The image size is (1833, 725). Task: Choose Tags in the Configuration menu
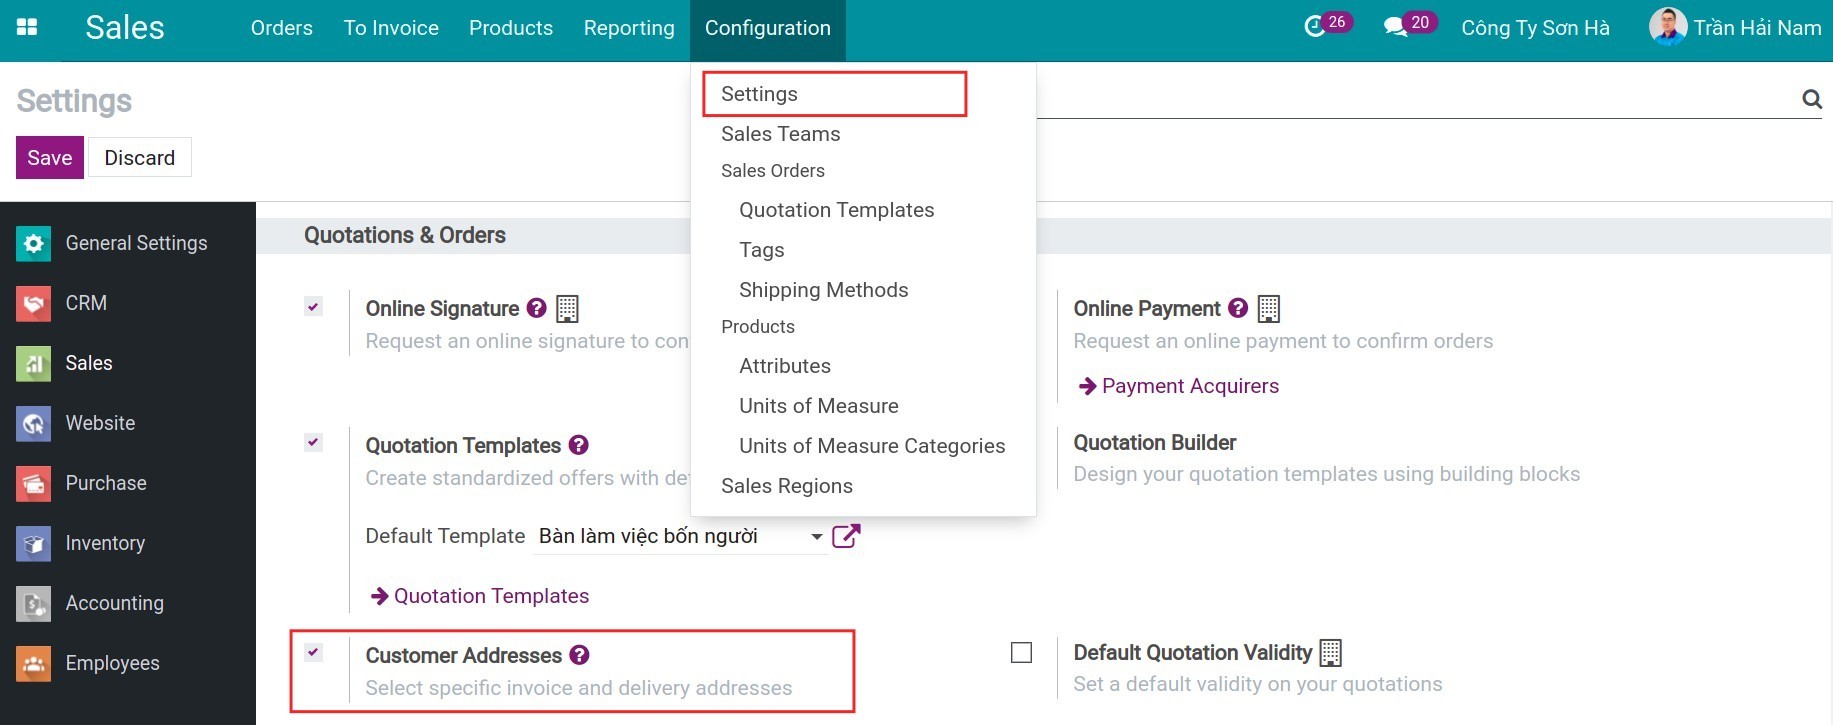pyautogui.click(x=761, y=250)
